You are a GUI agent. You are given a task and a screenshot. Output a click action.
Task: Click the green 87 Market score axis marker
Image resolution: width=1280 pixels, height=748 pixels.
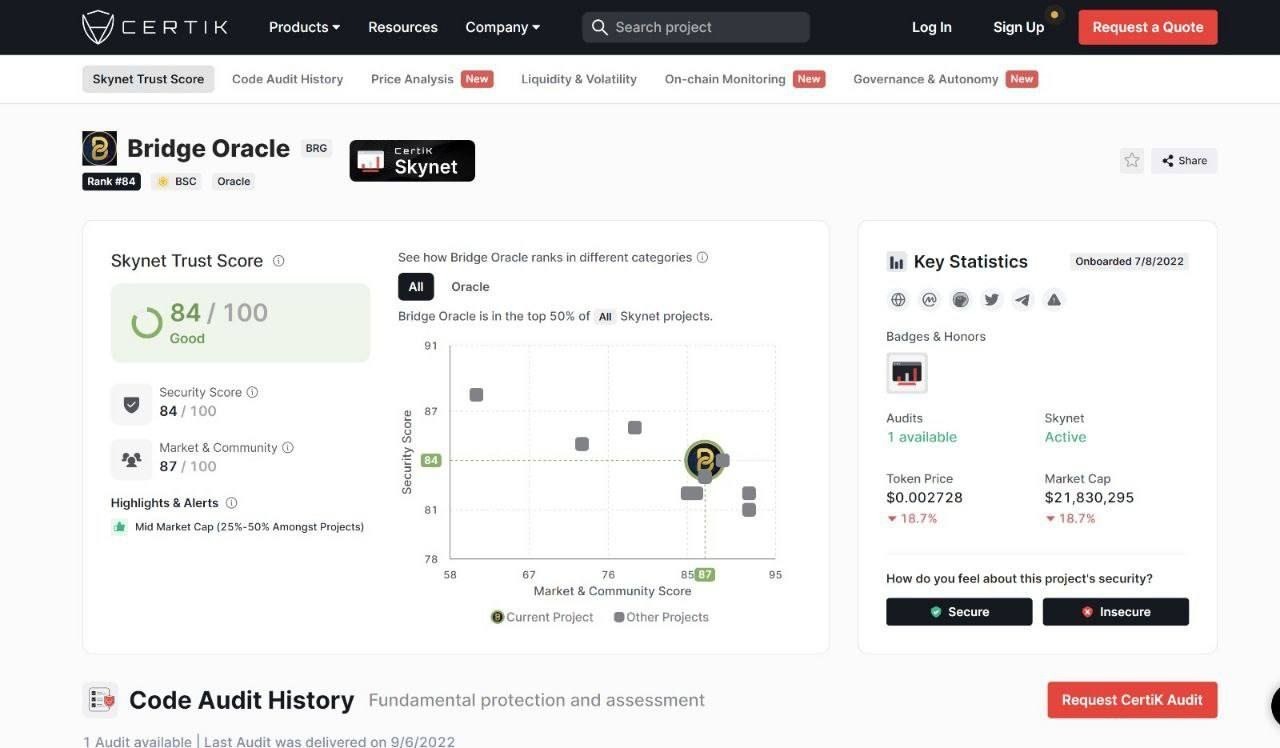point(705,574)
